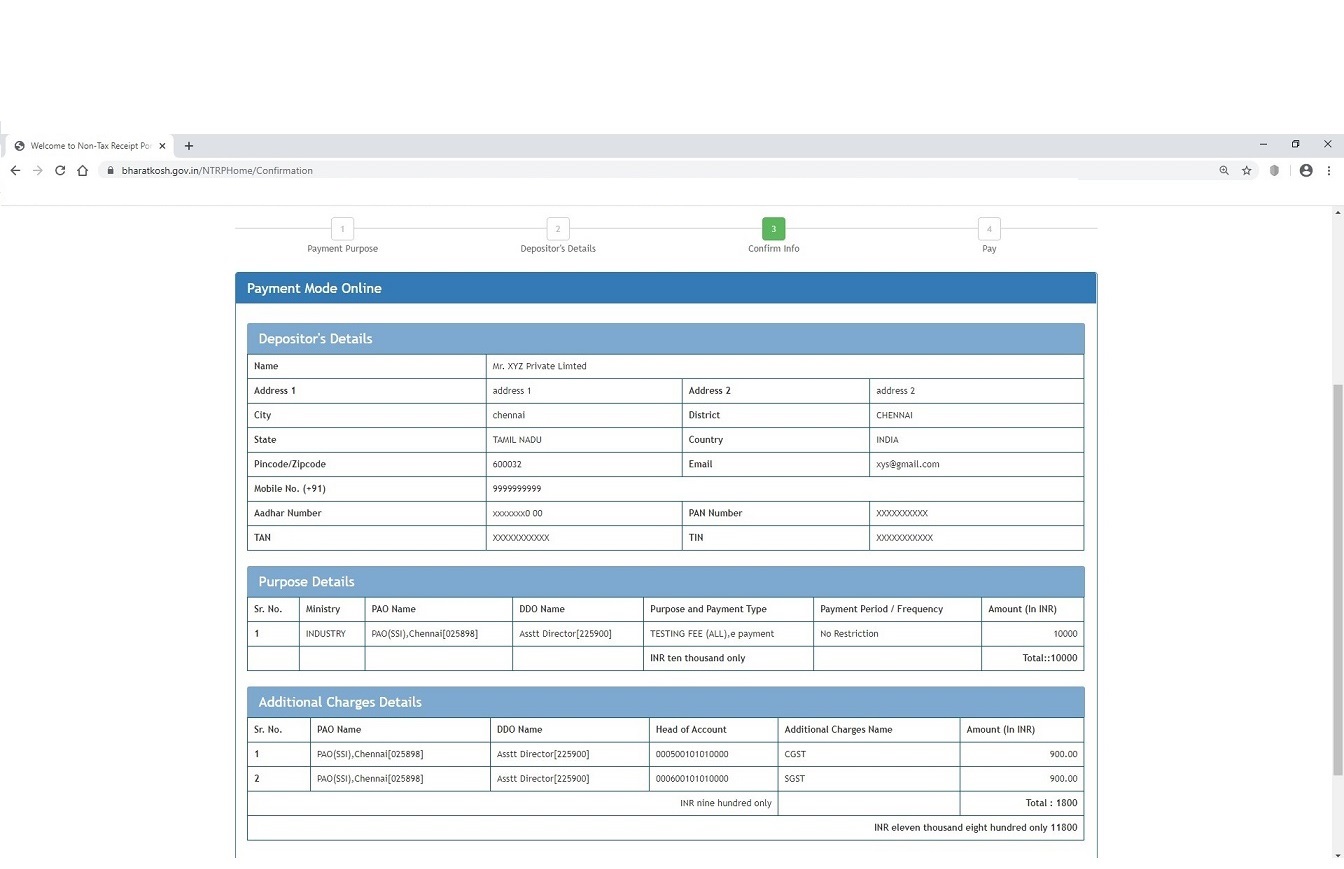
Task: Click scrollbar down arrow
Action: click(1338, 856)
